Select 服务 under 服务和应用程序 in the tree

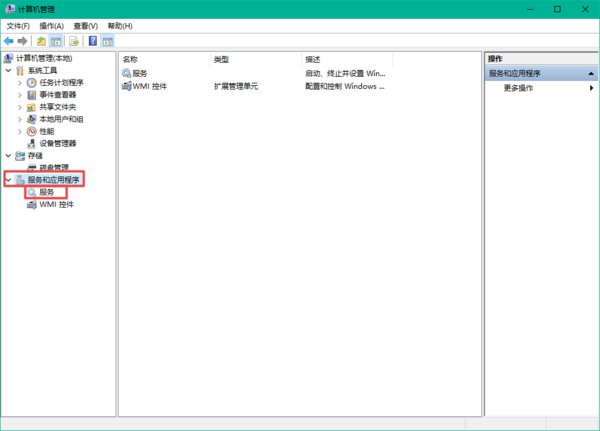(x=46, y=192)
